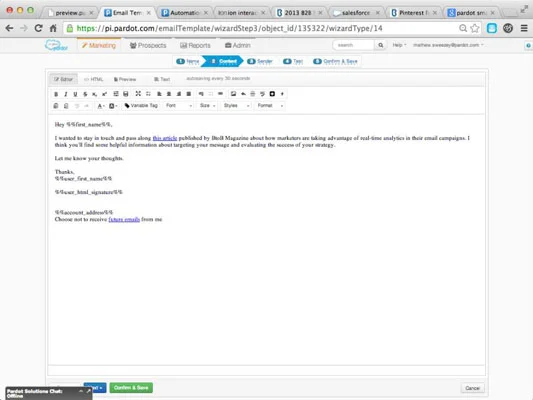Toggle underline formatting in the toolbar
This screenshot has height=400, width=533.
[75, 94]
